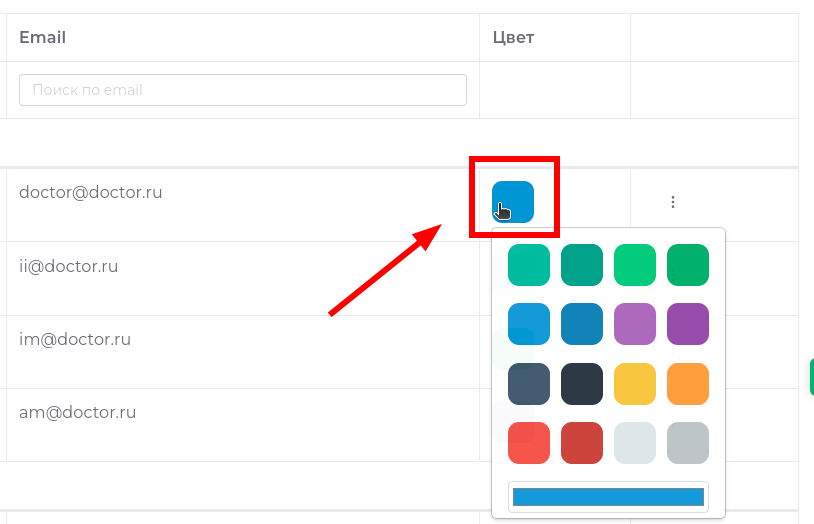Choose the darker blue swatch
Screen dimensions: 814x524
point(582,324)
